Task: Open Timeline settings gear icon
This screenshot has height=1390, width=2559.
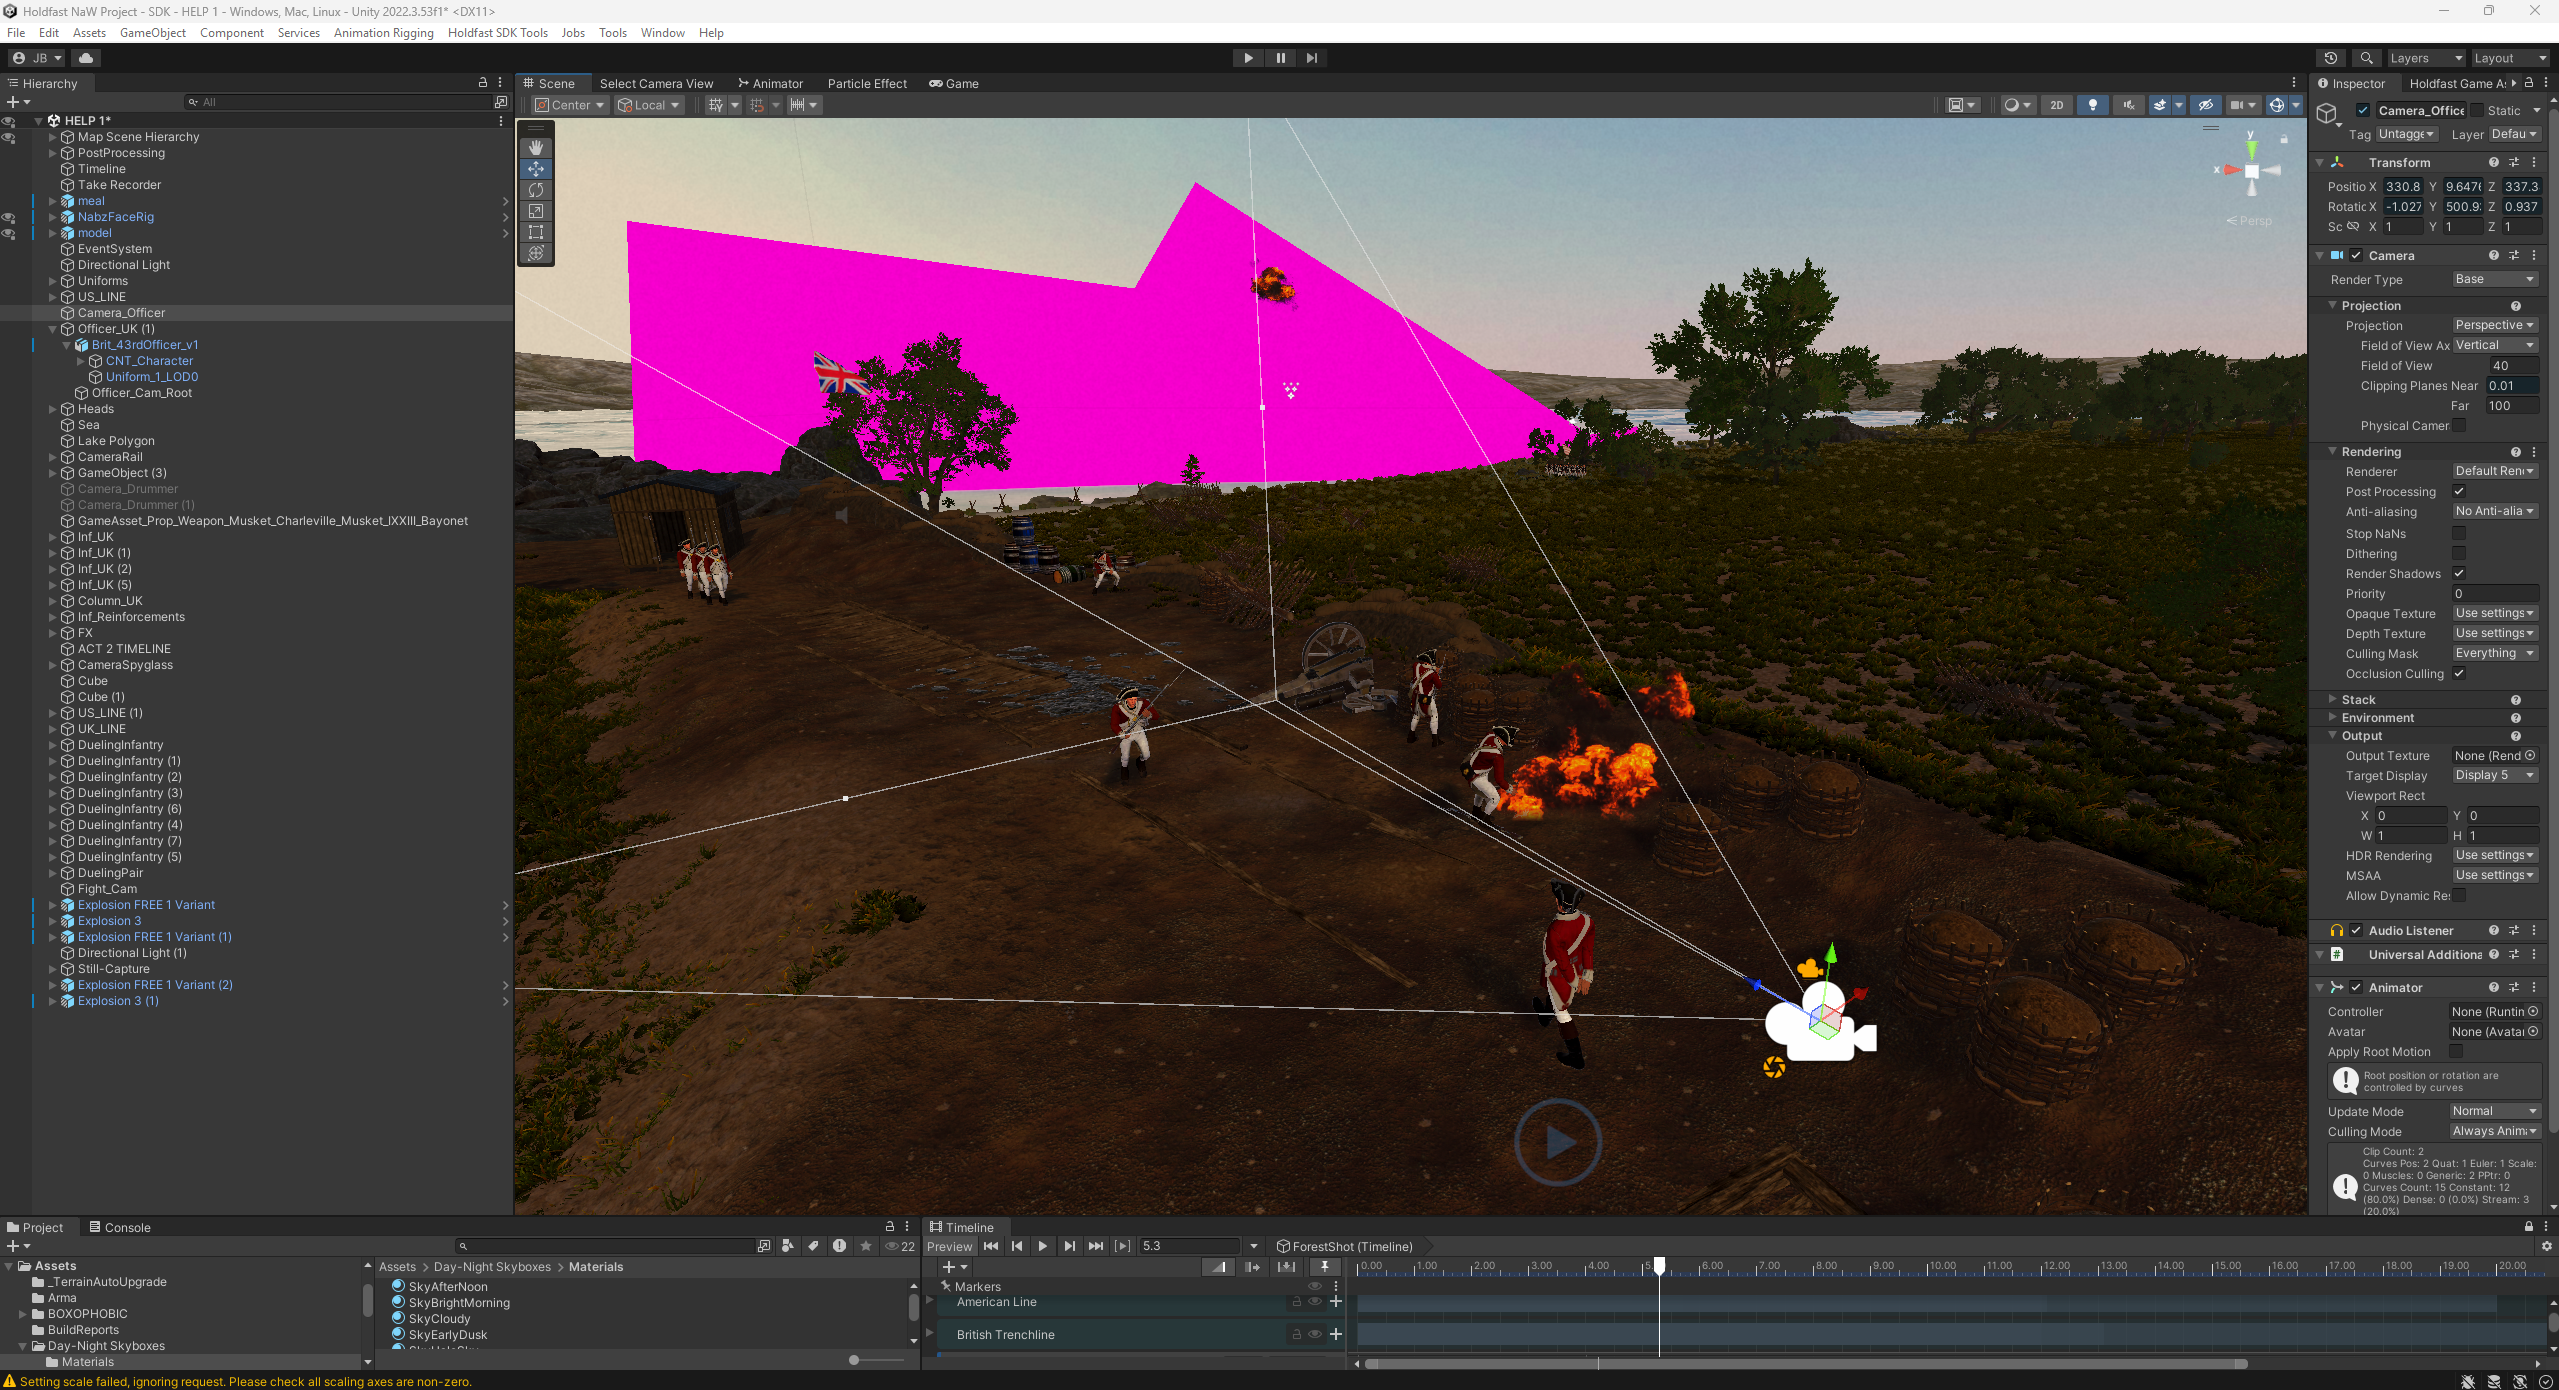Action: (2546, 1246)
